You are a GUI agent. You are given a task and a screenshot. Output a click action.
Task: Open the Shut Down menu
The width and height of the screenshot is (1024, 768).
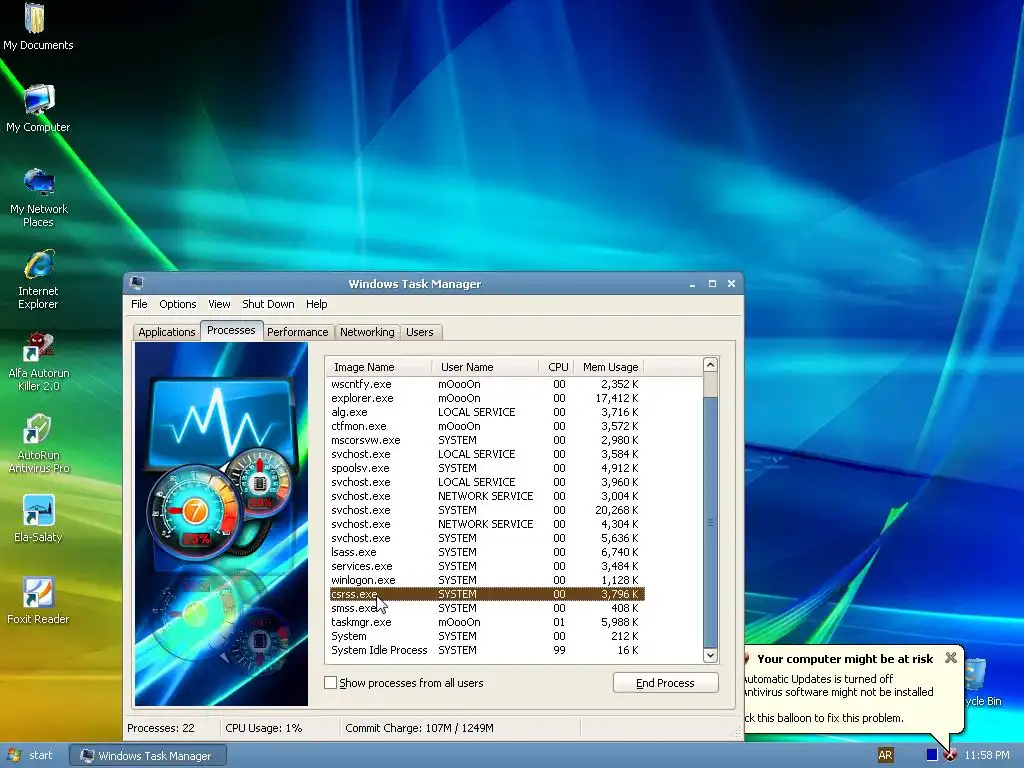click(268, 304)
